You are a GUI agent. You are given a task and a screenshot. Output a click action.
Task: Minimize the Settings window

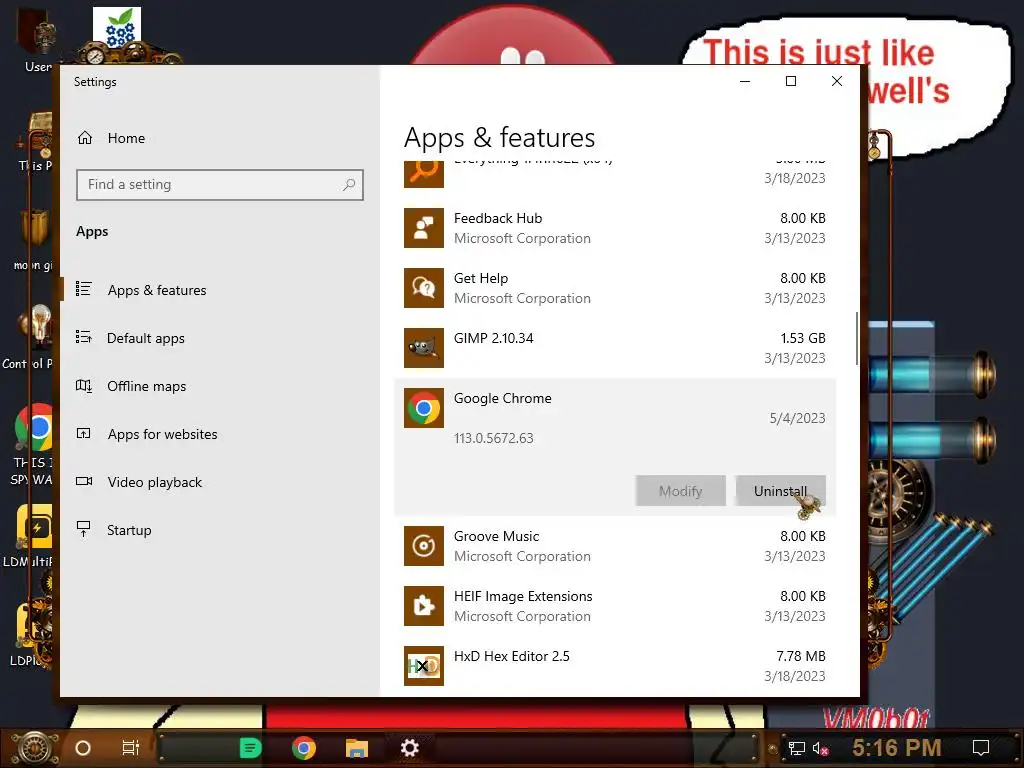point(745,81)
